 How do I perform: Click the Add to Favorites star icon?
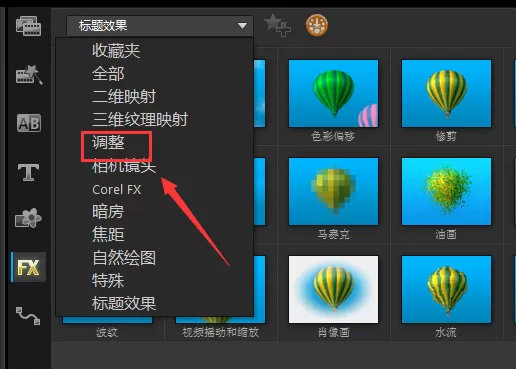pos(277,25)
